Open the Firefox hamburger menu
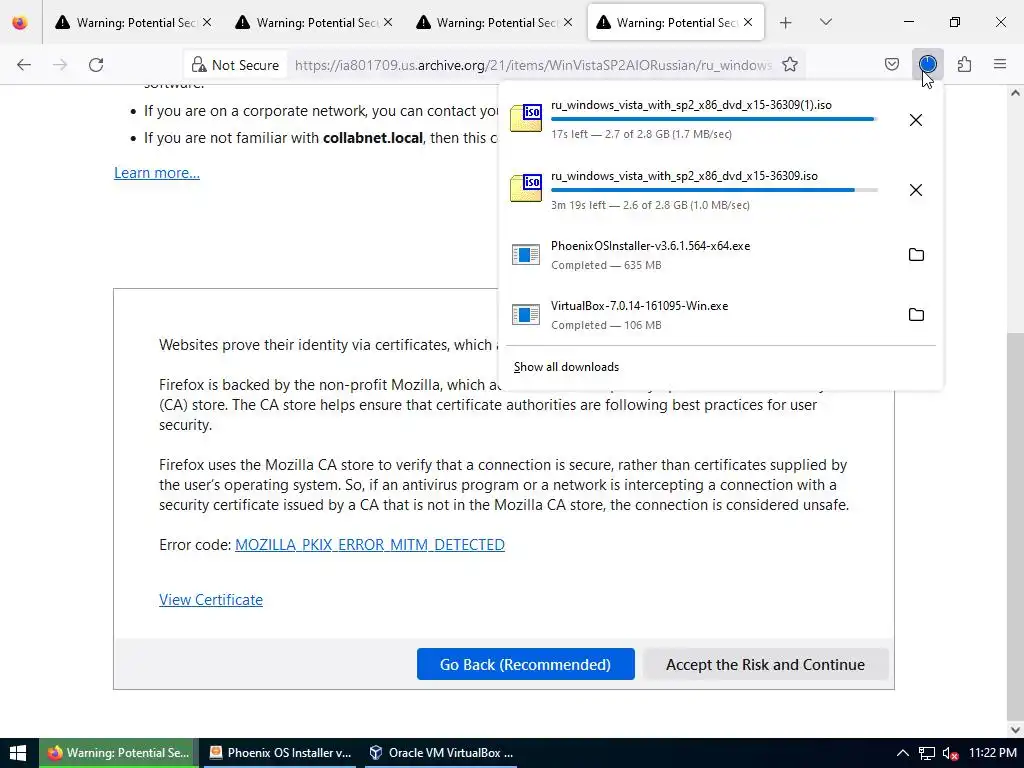The width and height of the screenshot is (1024, 768). (1000, 64)
